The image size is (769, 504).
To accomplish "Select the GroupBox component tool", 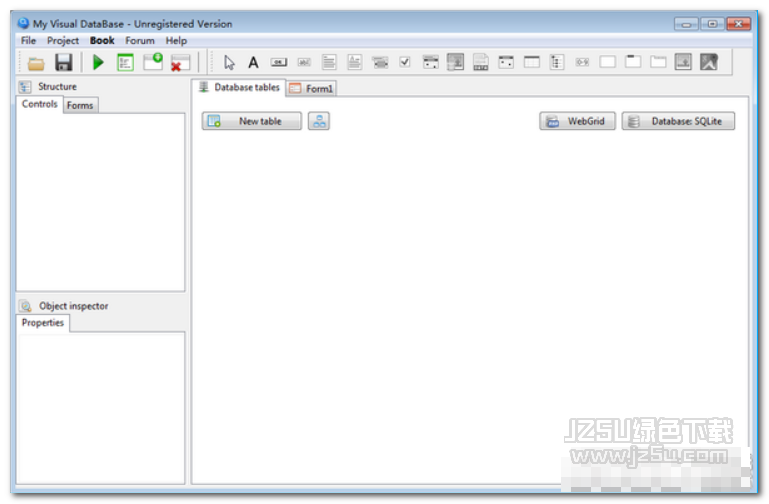I will tap(633, 62).
